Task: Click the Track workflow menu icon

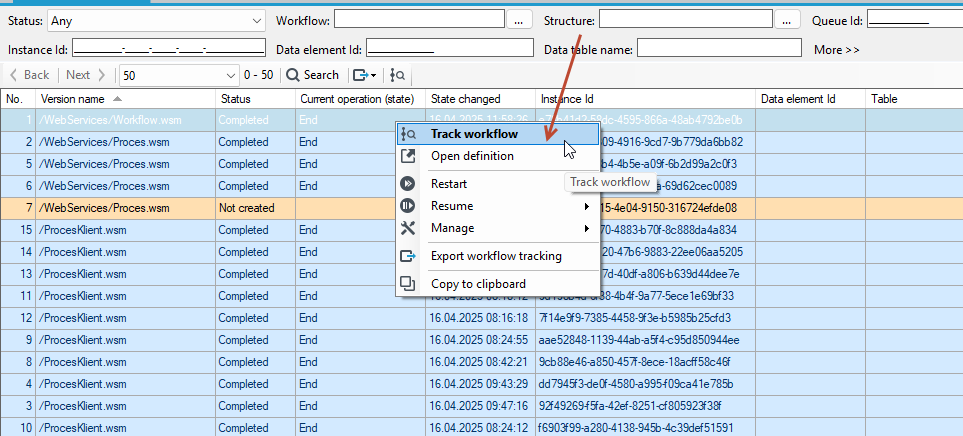Action: coord(408,134)
